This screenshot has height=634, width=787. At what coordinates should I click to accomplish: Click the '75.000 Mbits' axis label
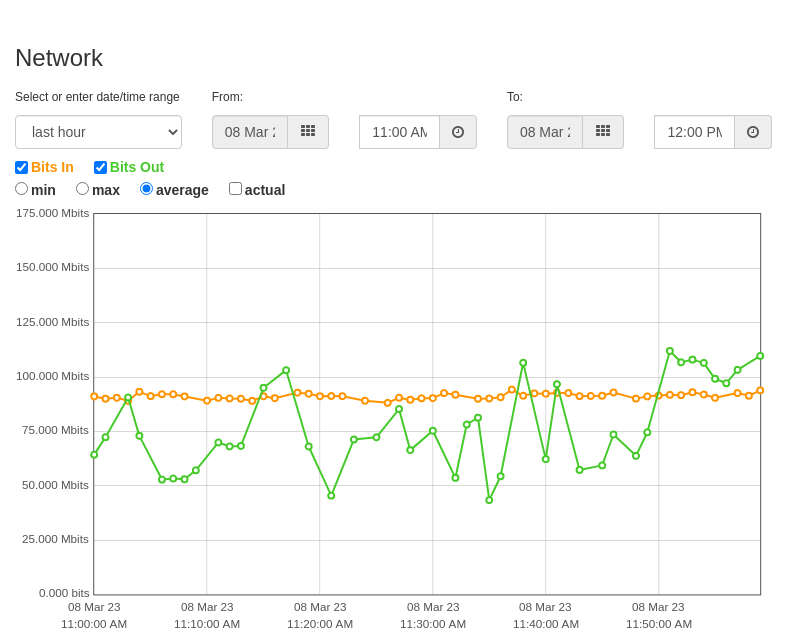55,431
